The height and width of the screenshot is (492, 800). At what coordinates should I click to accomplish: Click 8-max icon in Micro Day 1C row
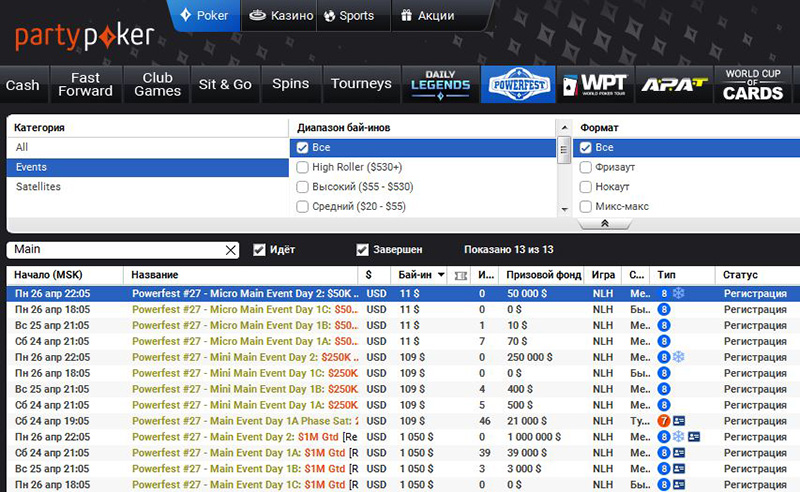[663, 309]
